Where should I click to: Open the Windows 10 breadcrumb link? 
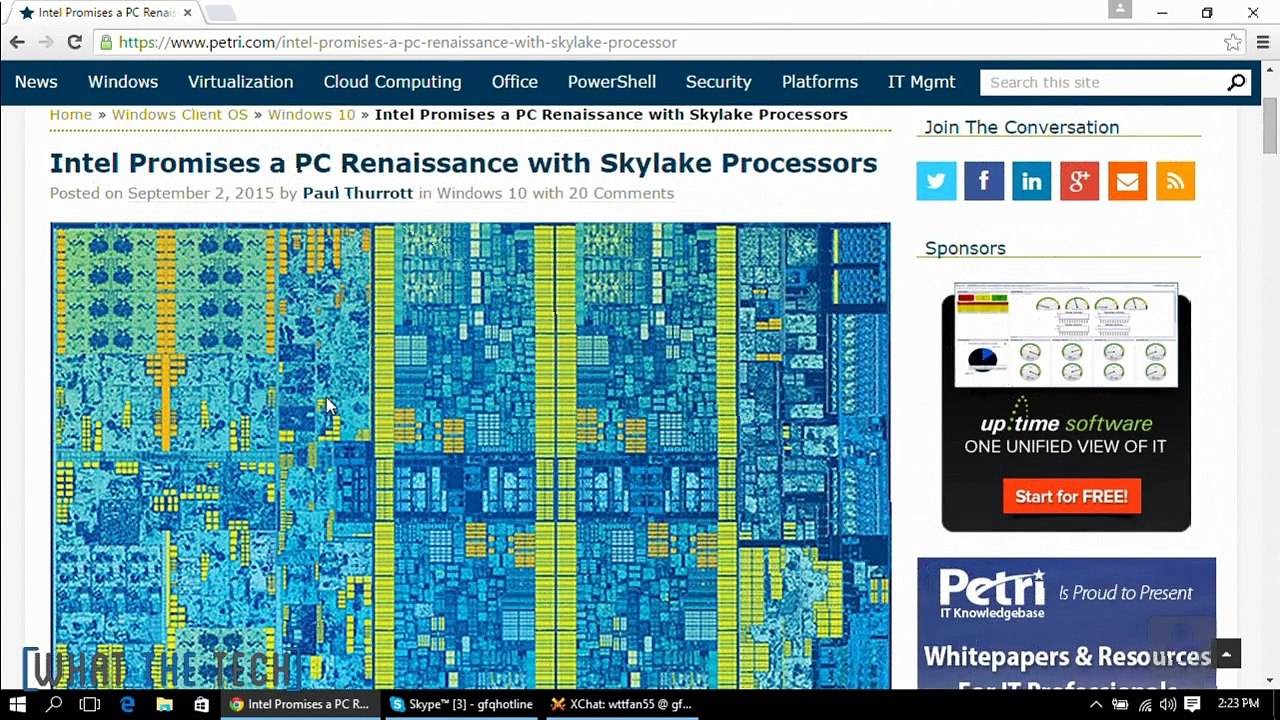click(x=311, y=114)
